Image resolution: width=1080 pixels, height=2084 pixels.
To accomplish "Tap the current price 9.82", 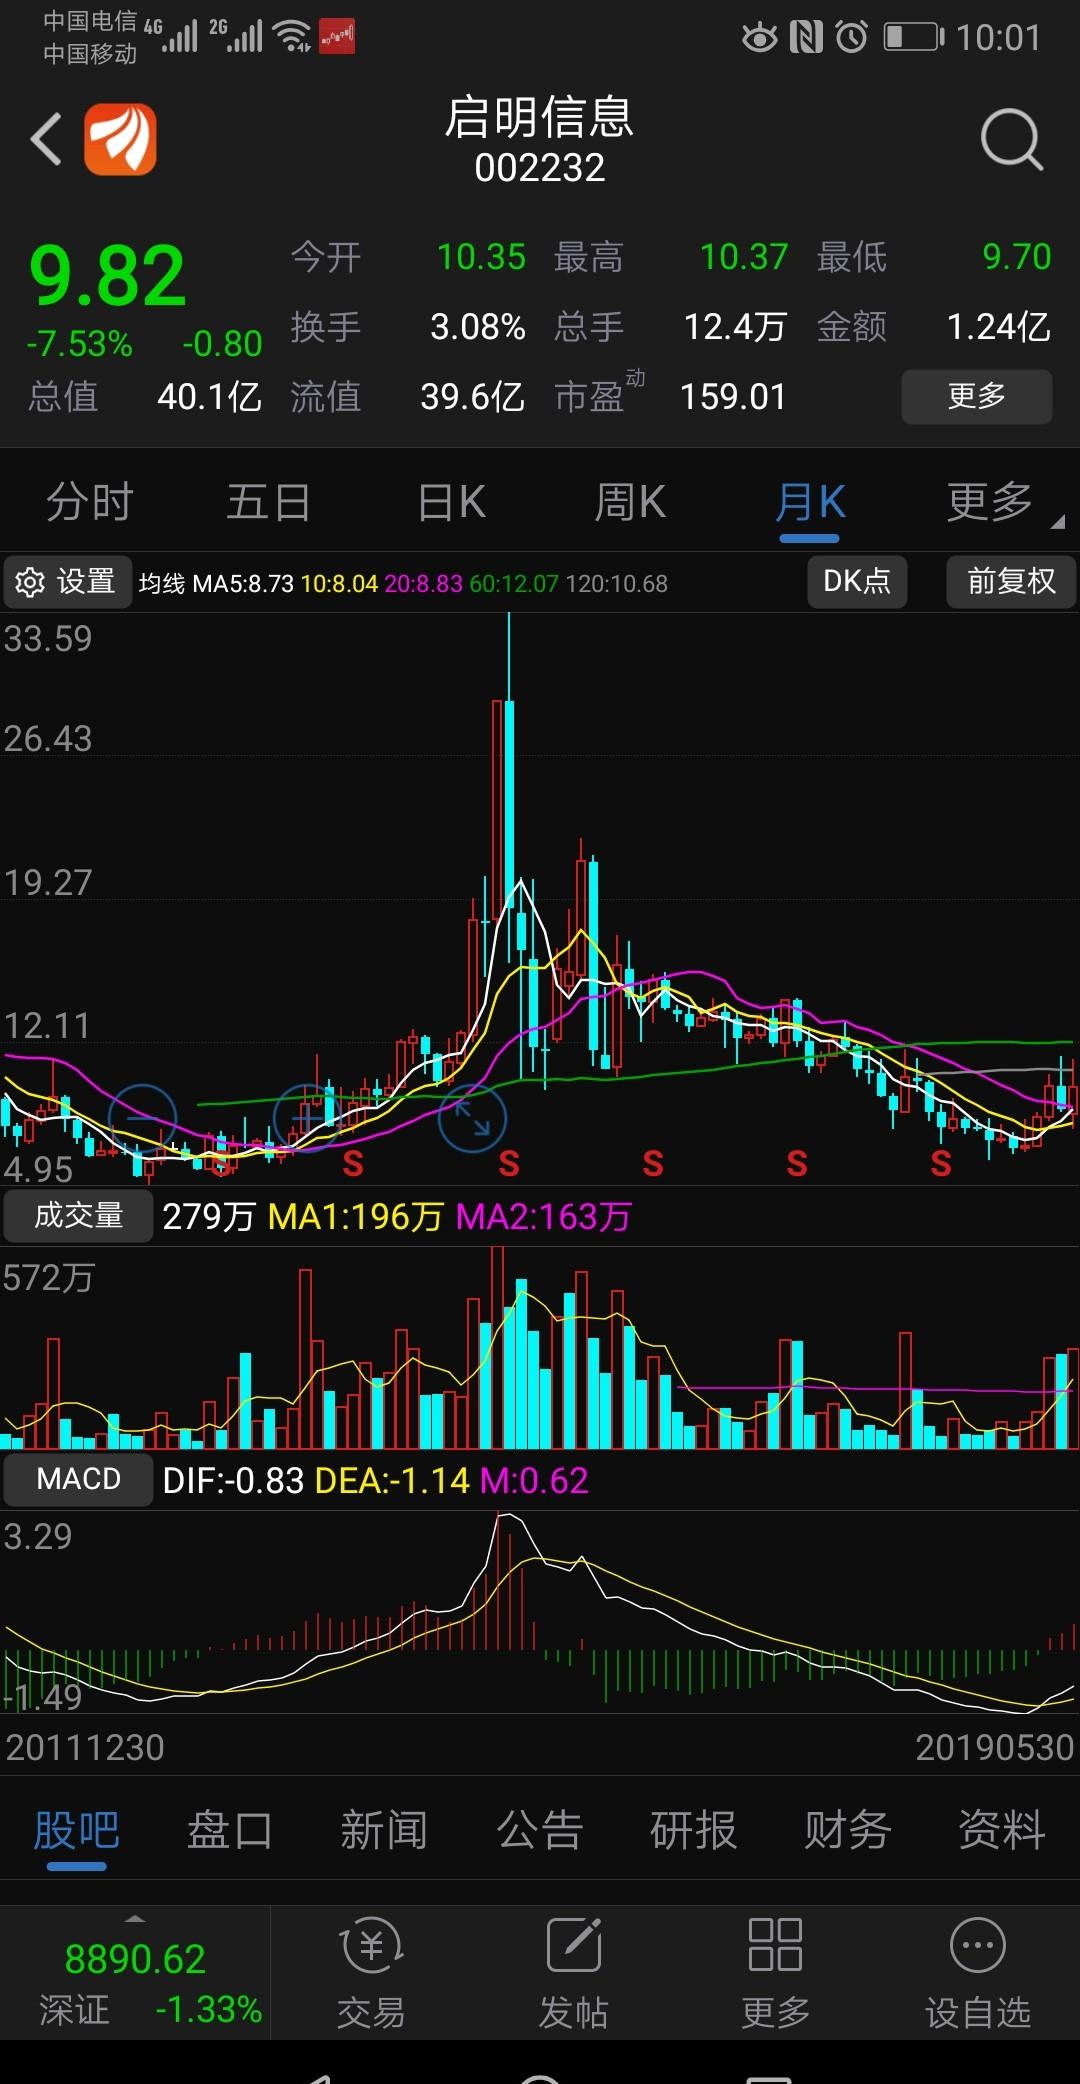I will click(x=108, y=277).
